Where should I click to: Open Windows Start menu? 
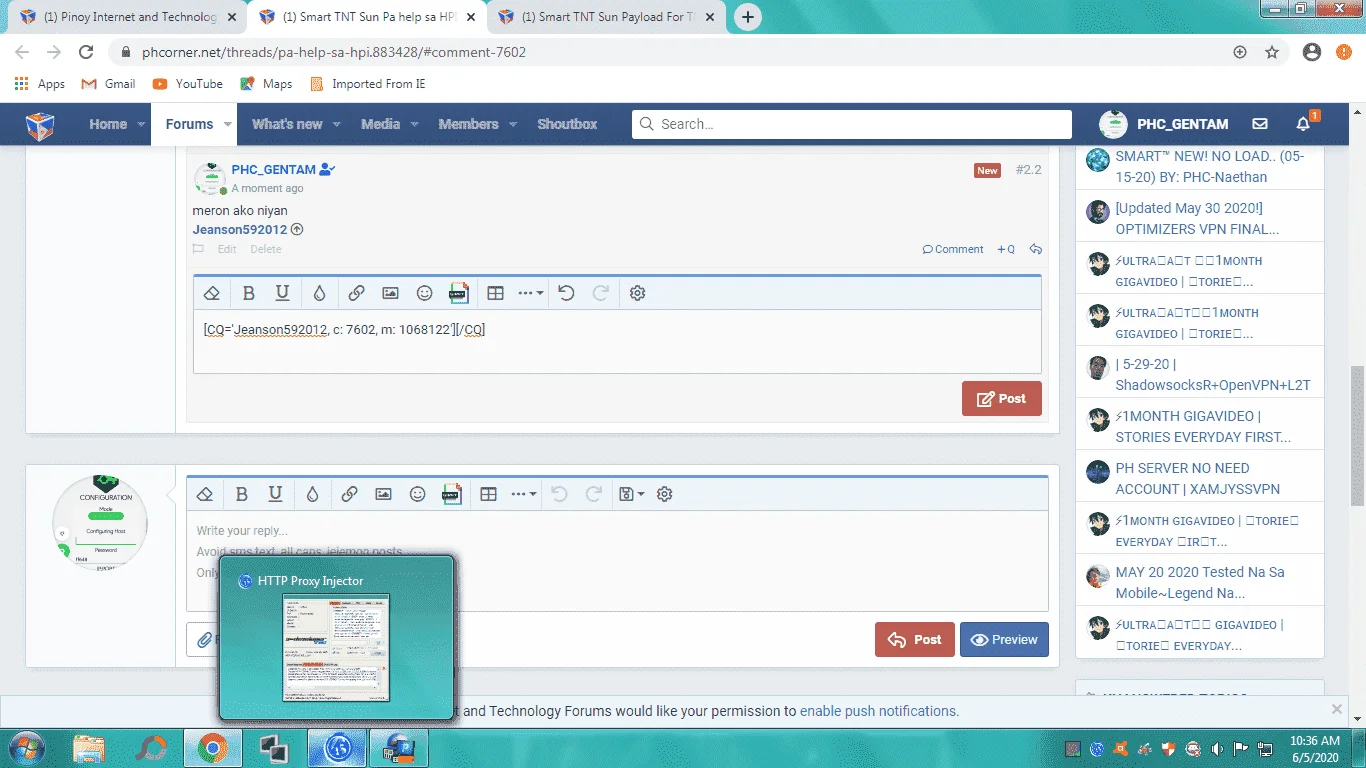coord(25,747)
